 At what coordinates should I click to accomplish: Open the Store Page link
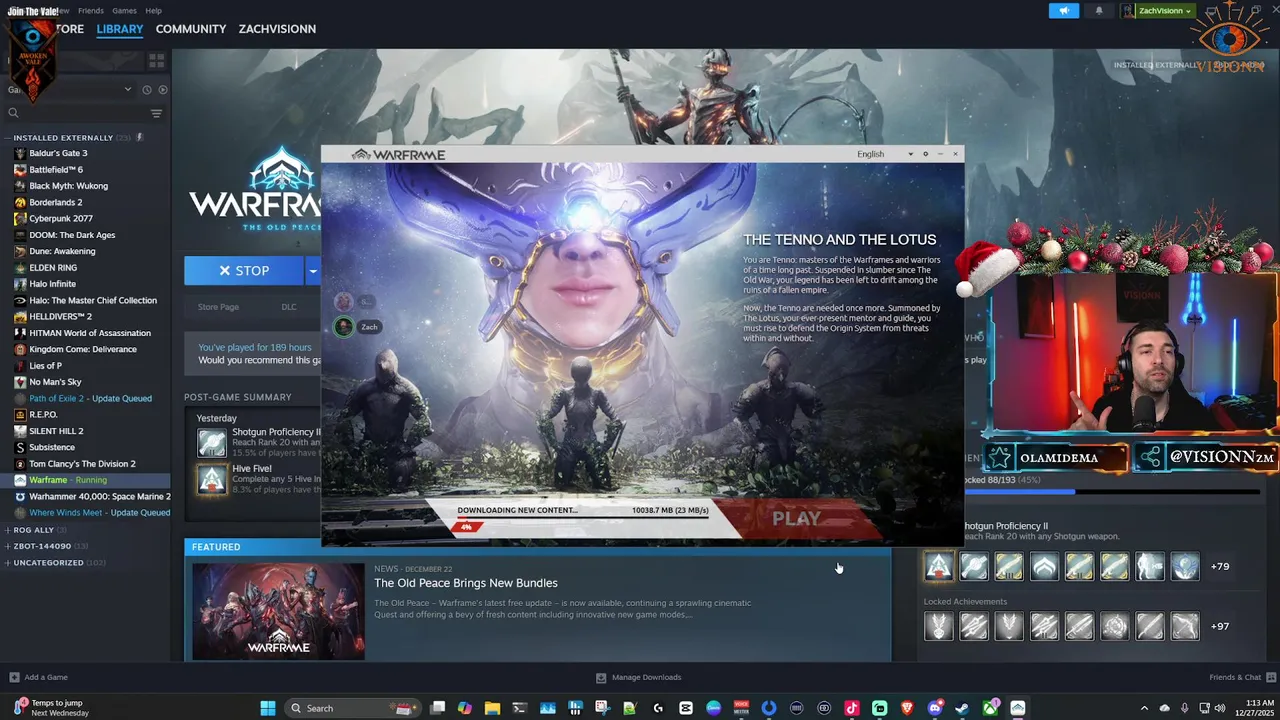tap(218, 307)
